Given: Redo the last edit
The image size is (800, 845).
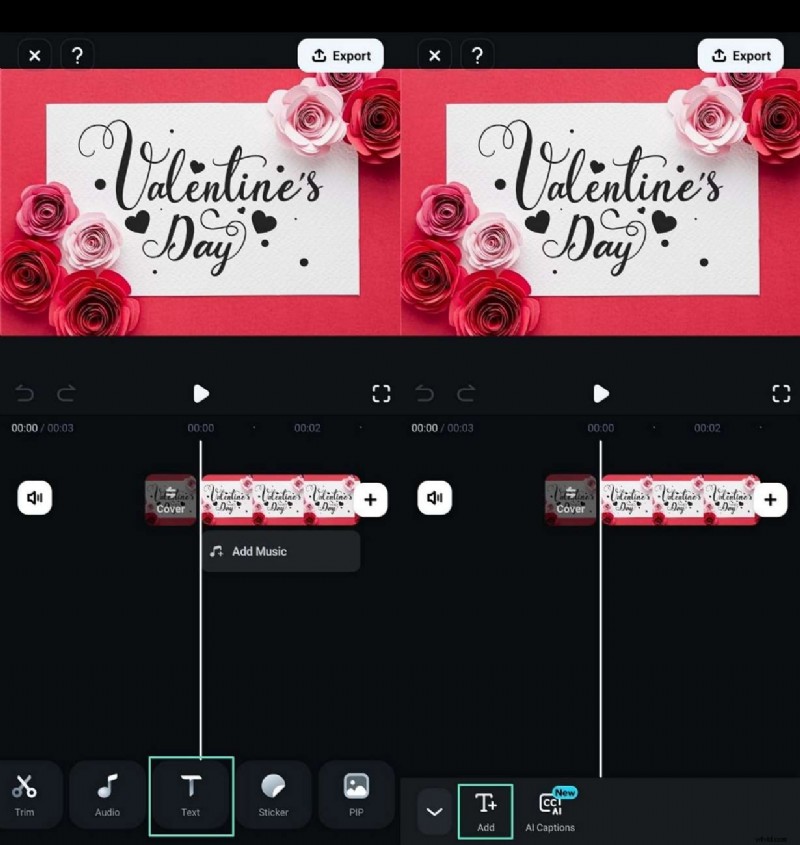Looking at the screenshot, I should [x=66, y=393].
